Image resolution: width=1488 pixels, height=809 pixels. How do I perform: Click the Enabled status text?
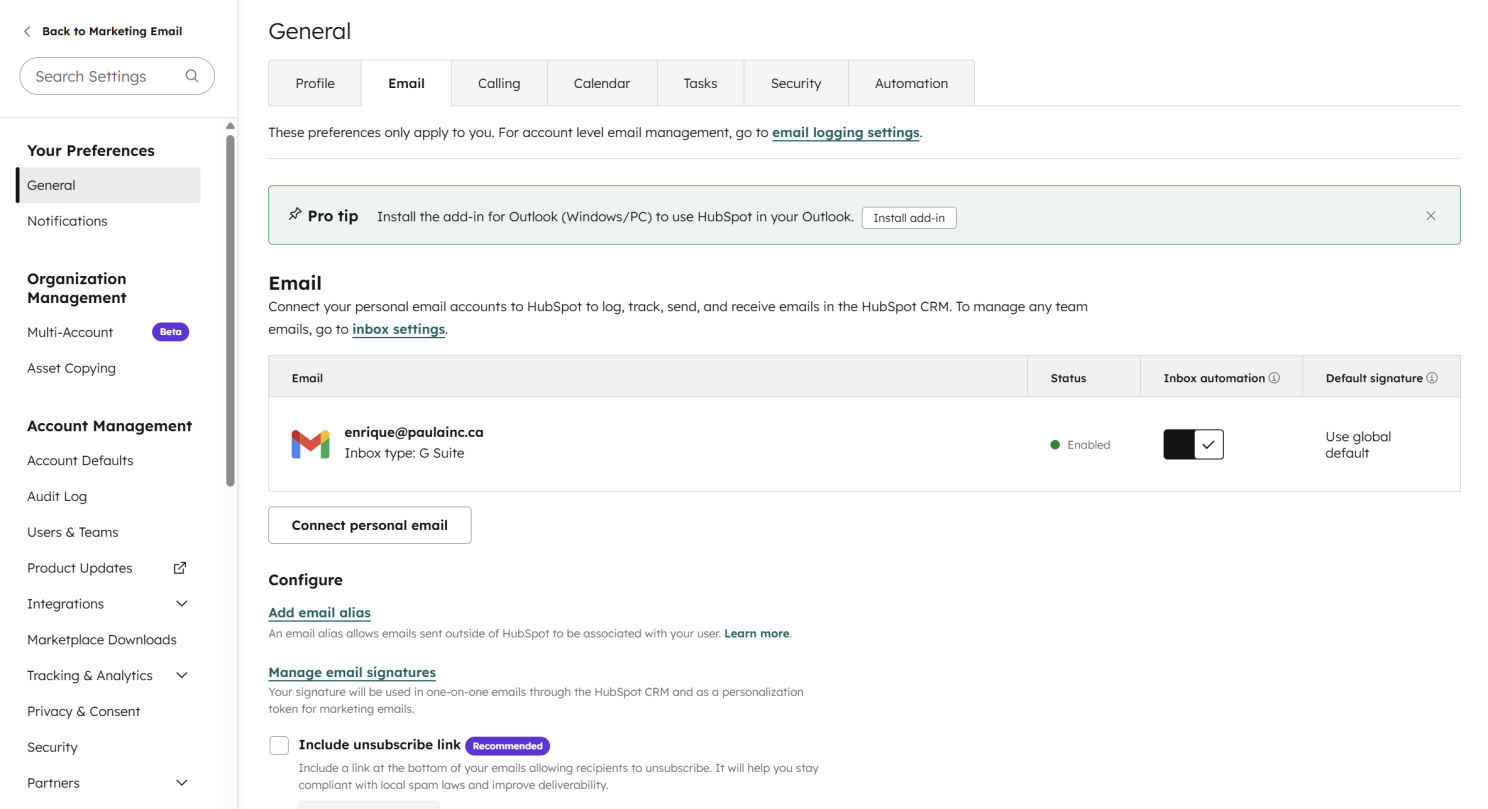pyautogui.click(x=1088, y=445)
